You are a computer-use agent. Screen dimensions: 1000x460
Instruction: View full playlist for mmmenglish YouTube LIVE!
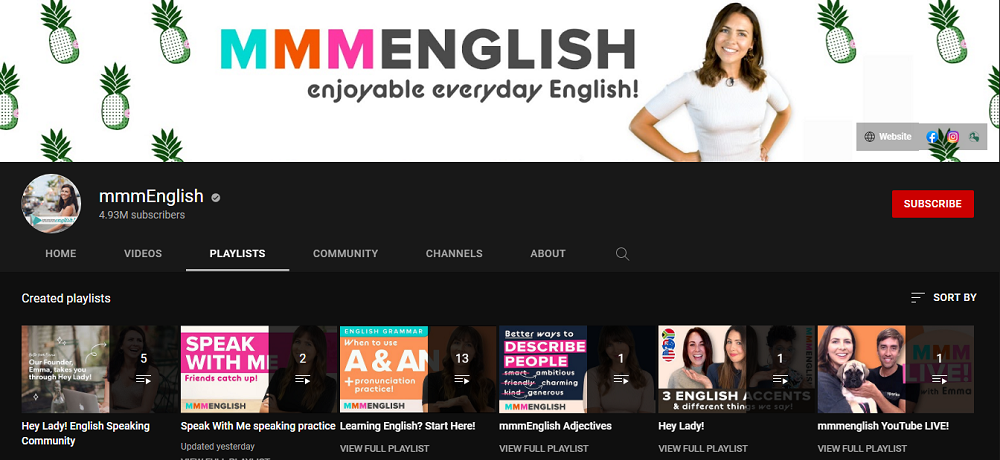pyautogui.click(x=862, y=449)
